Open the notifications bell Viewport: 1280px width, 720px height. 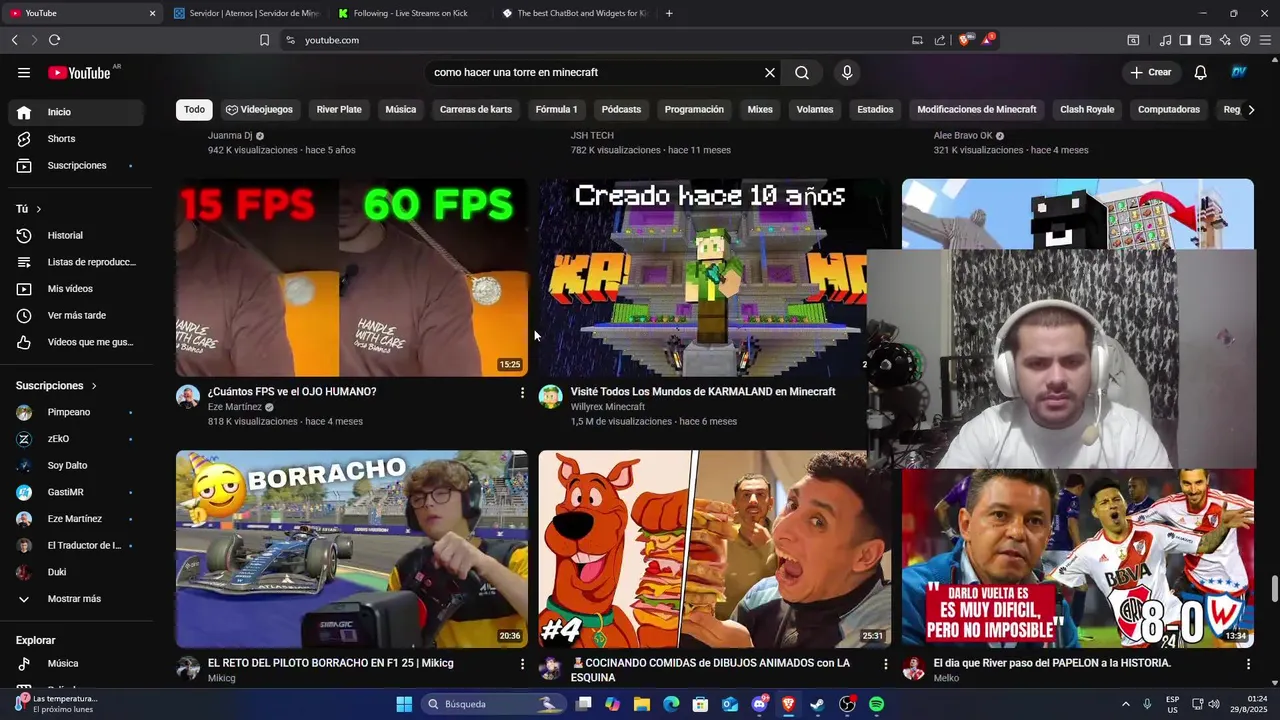pos(1201,72)
